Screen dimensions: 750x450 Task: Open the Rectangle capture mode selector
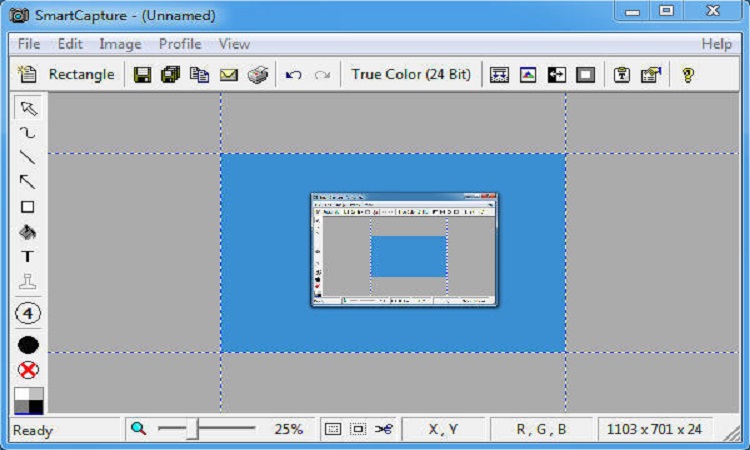coord(81,75)
